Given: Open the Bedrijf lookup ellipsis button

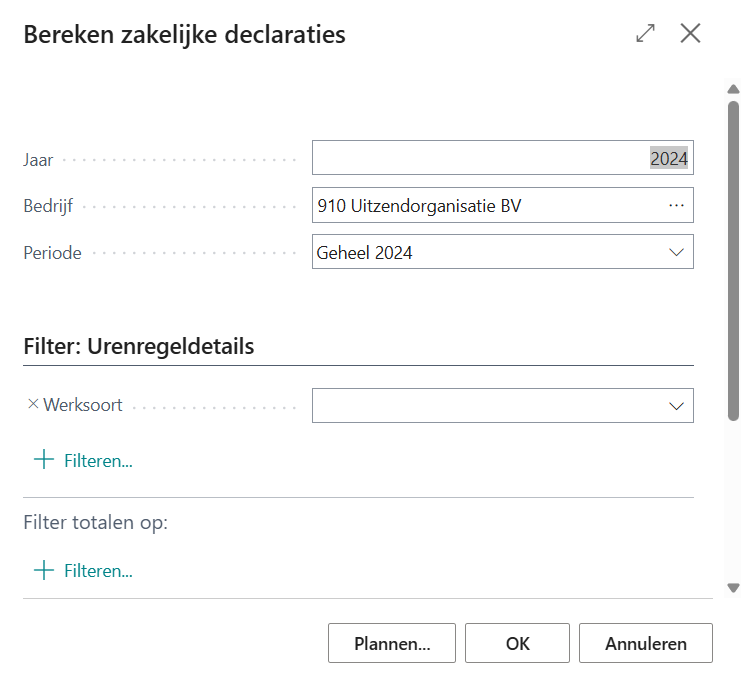Looking at the screenshot, I should tap(676, 205).
